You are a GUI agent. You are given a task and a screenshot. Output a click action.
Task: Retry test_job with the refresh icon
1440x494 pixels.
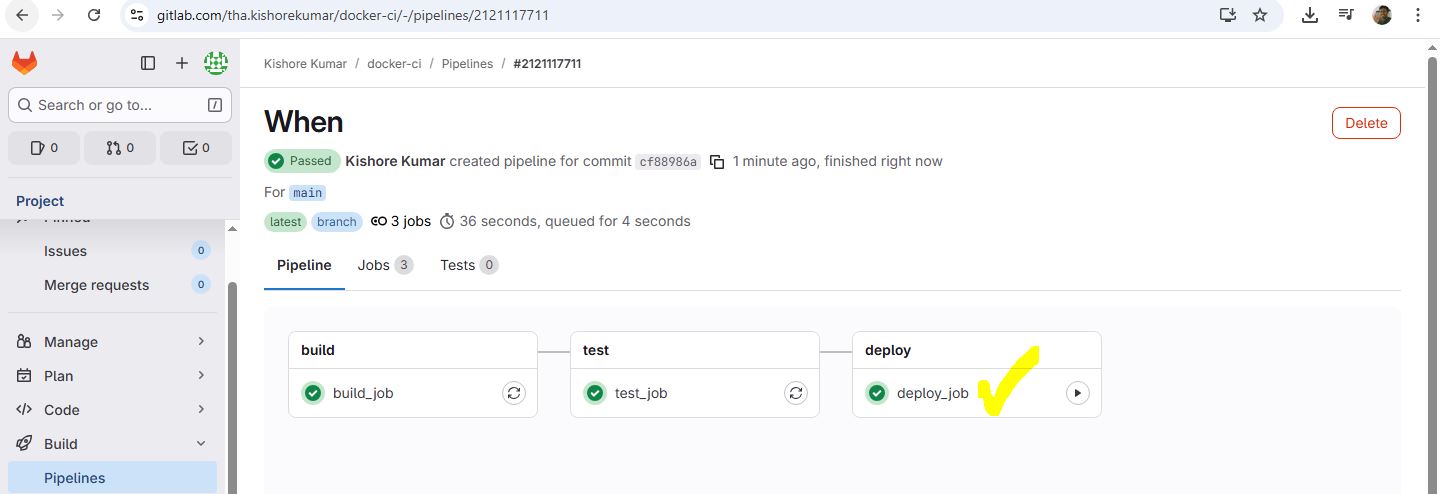796,393
